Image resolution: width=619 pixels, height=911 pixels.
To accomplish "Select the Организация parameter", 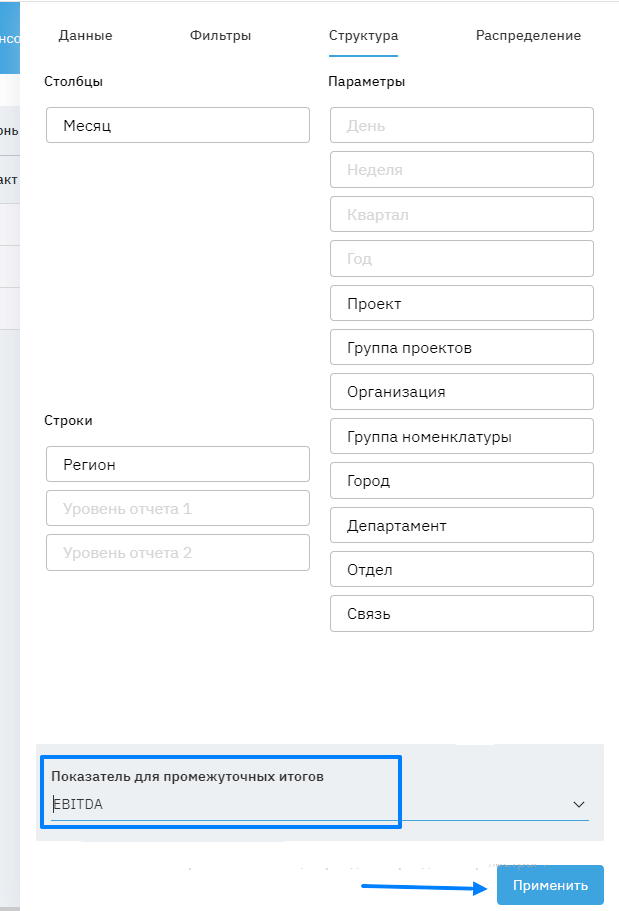I will (x=462, y=392).
